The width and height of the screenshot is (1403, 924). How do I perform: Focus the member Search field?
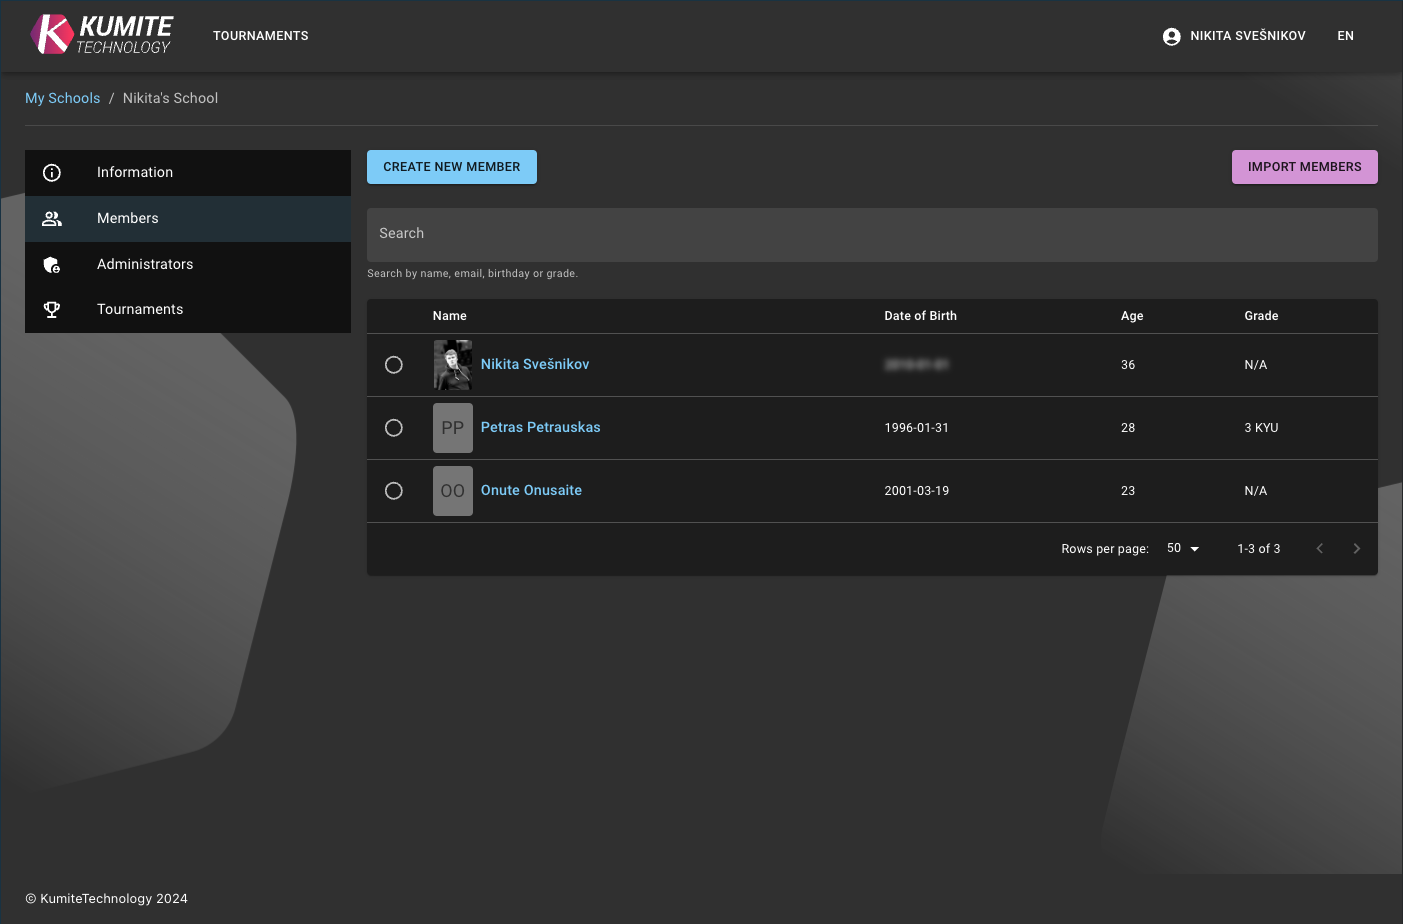point(871,234)
